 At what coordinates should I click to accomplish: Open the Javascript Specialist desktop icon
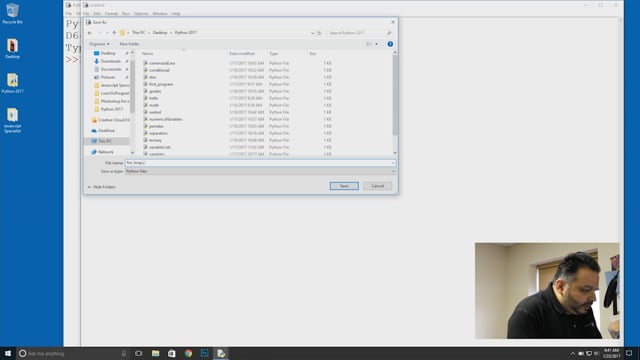coord(12,120)
